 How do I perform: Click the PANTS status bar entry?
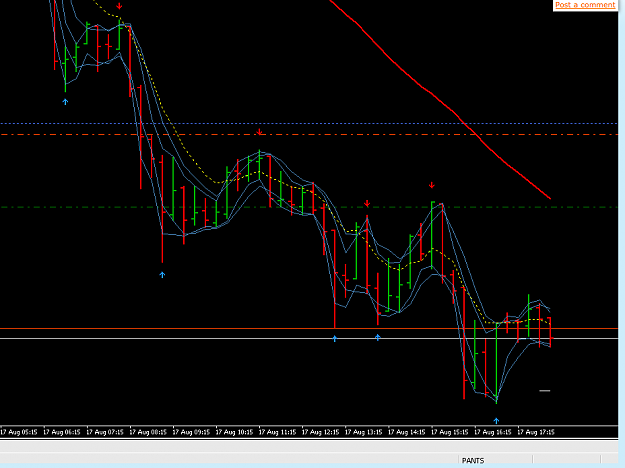[473, 460]
